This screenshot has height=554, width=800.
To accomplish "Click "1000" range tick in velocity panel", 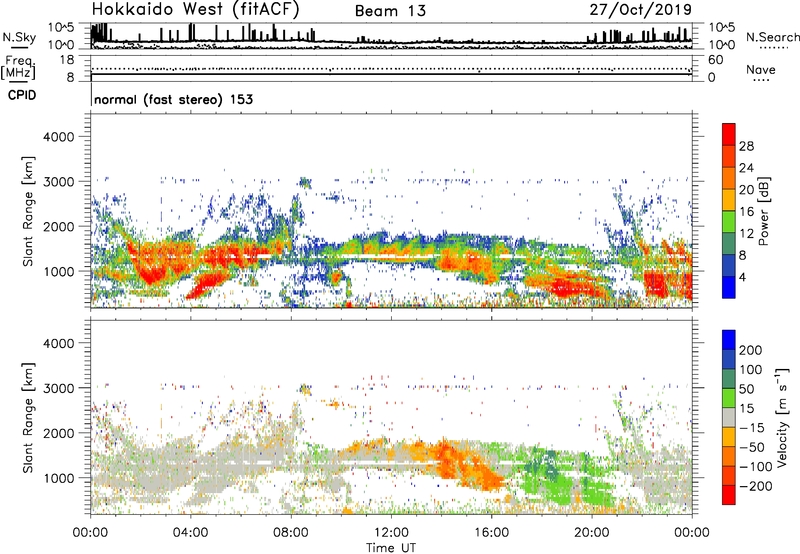I will [x=59, y=478].
